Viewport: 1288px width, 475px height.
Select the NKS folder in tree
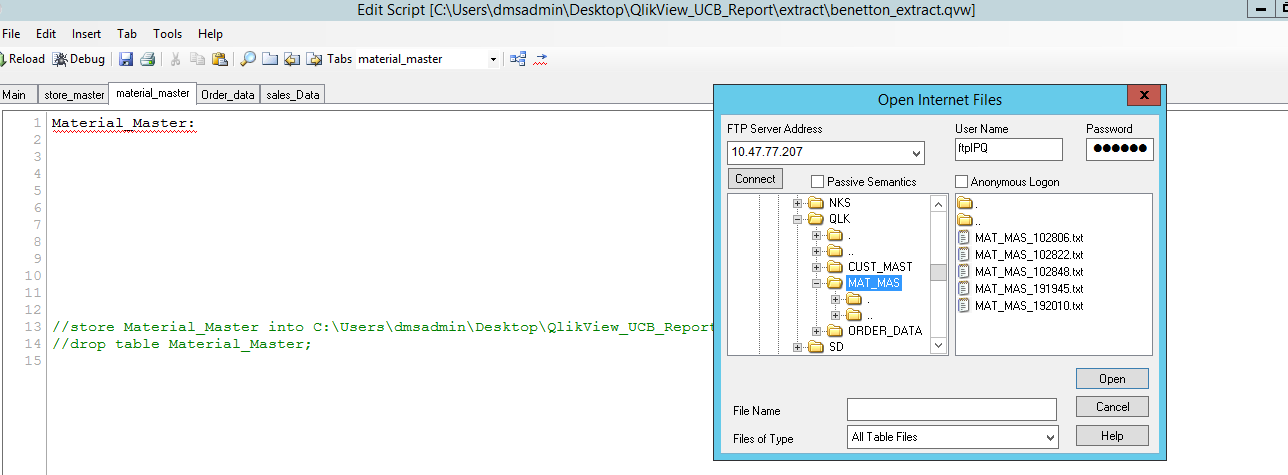click(840, 202)
